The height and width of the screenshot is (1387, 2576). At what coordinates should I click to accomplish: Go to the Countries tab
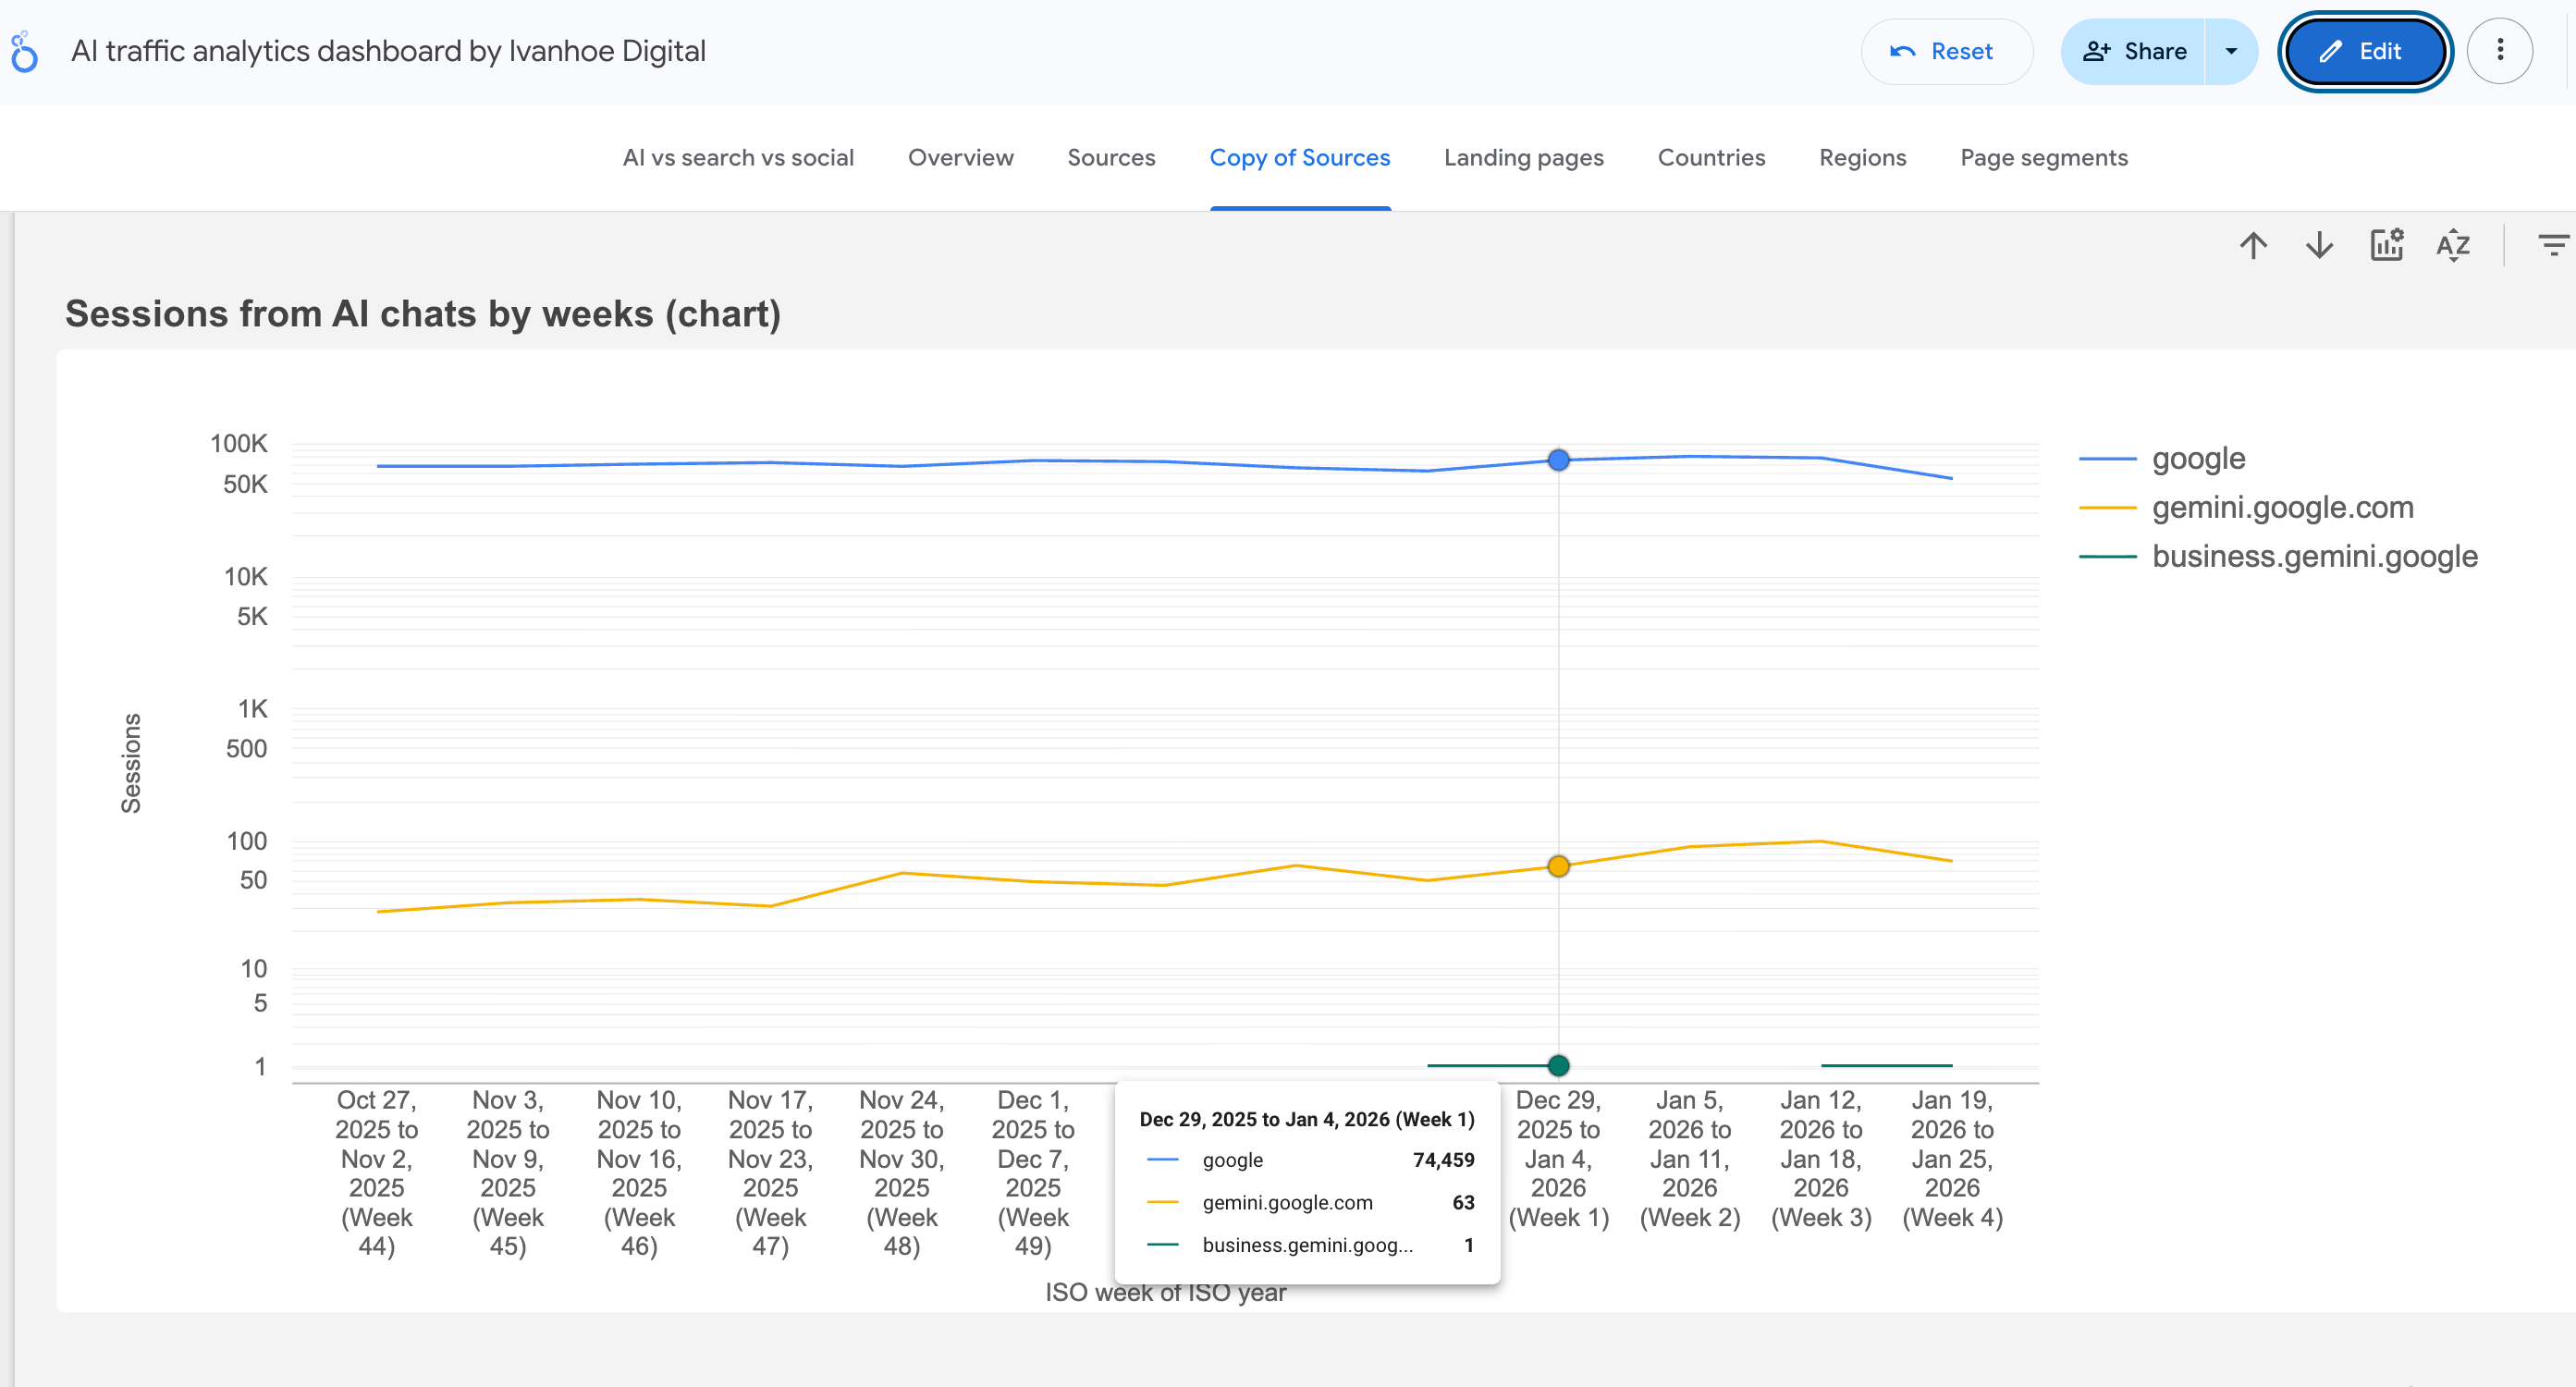[1711, 158]
